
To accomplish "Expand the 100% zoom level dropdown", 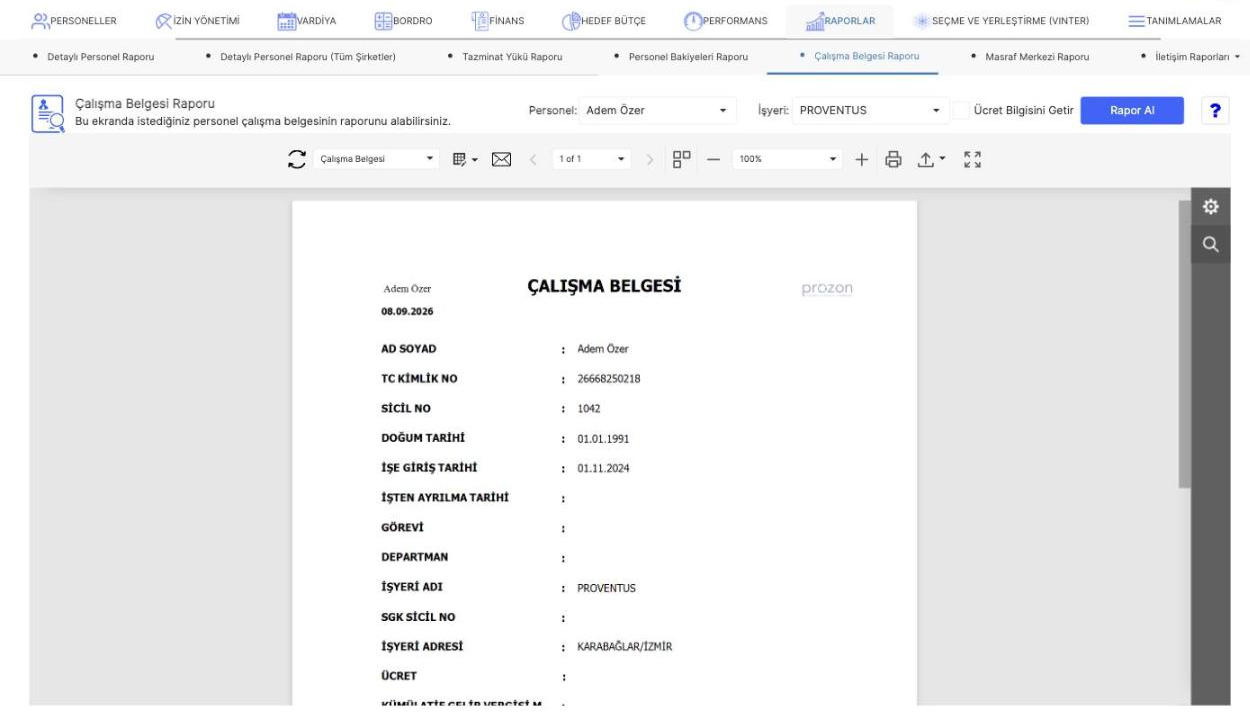I will click(789, 159).
